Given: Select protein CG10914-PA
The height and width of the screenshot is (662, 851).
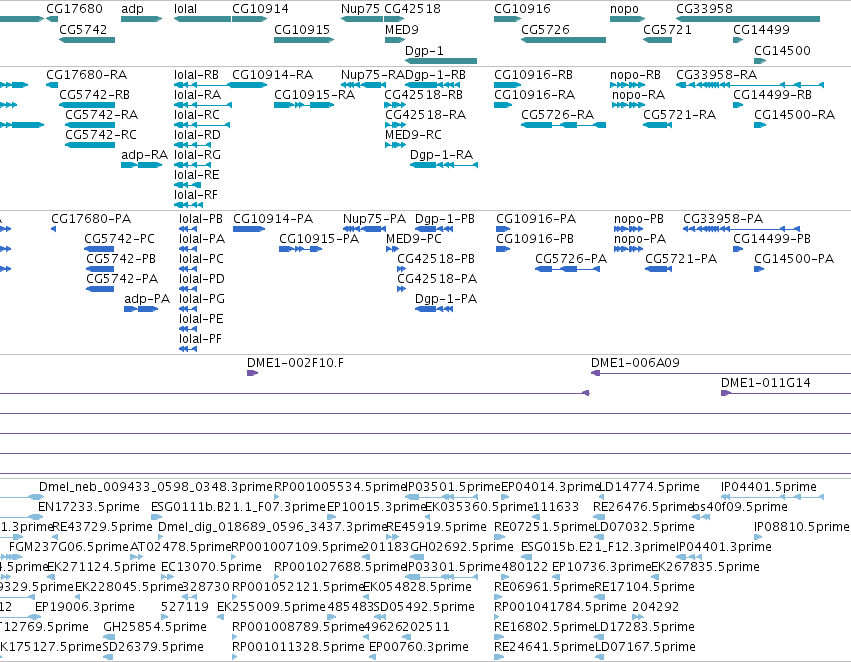Looking at the screenshot, I should (x=273, y=219).
